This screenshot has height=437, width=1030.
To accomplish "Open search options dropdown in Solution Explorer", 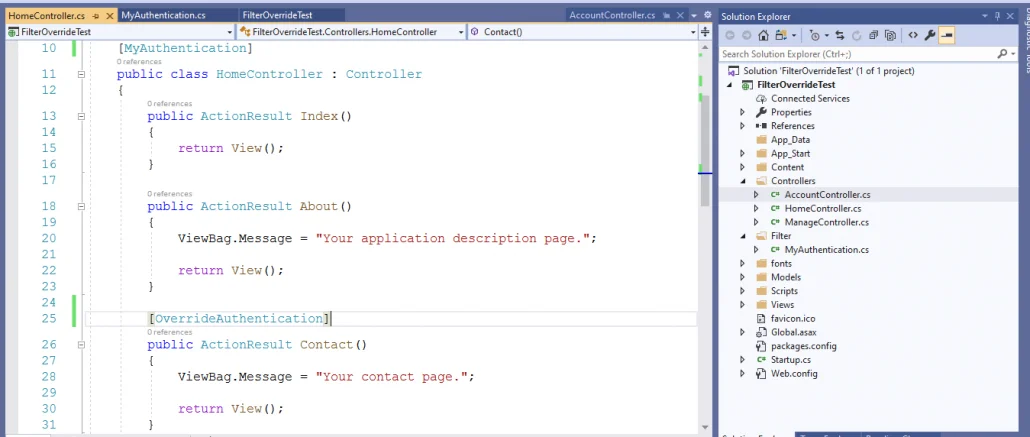I will [1013, 54].
